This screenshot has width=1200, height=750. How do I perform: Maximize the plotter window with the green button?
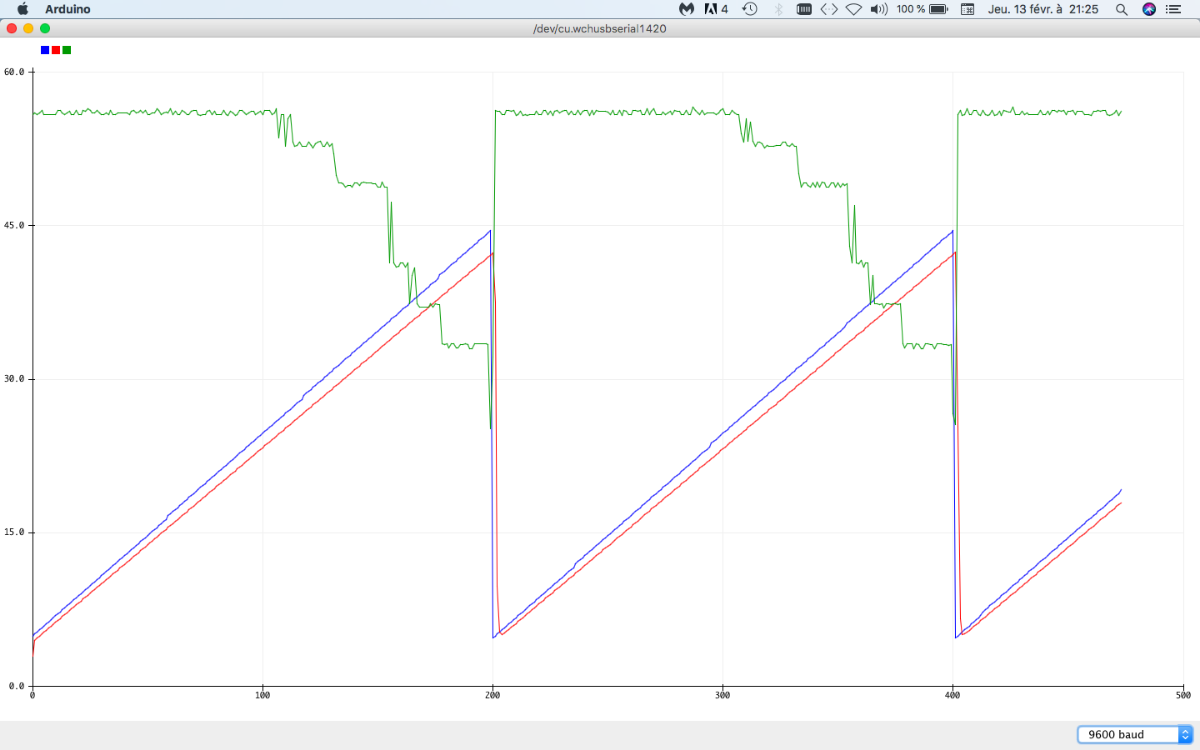point(45,29)
